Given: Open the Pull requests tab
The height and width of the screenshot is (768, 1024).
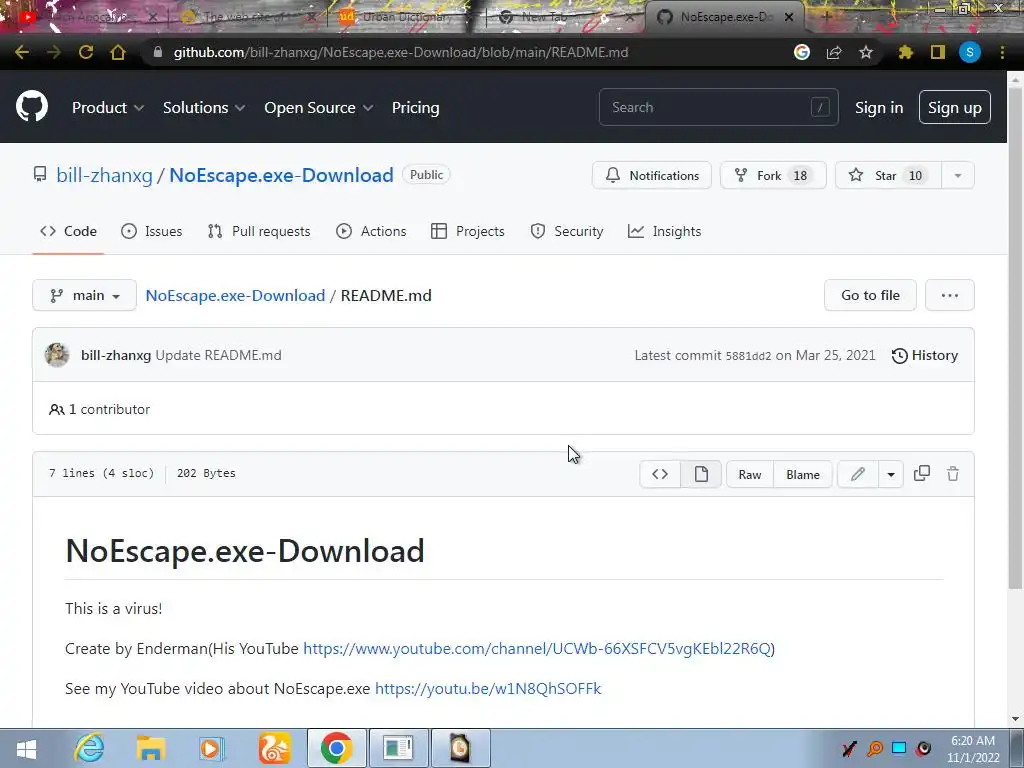Looking at the screenshot, I should 259,231.
